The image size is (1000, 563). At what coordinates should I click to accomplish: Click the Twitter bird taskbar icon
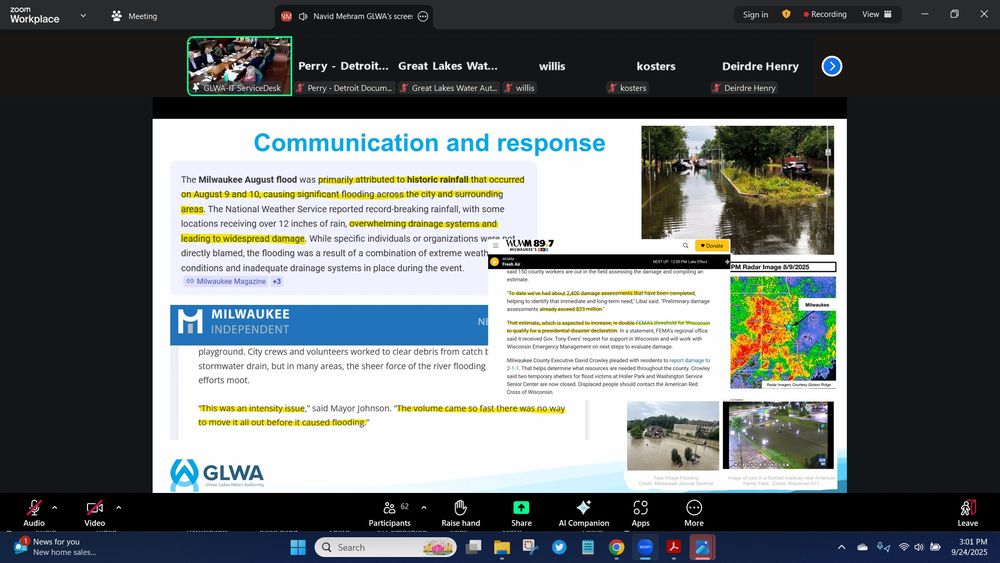[x=559, y=547]
